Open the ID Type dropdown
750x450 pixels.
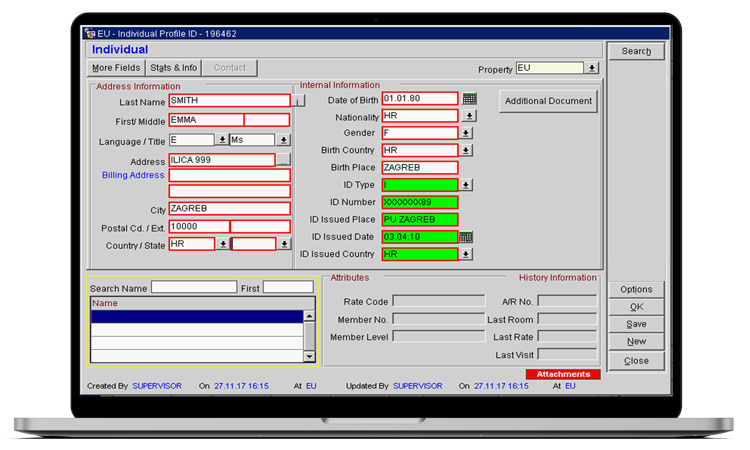467,185
